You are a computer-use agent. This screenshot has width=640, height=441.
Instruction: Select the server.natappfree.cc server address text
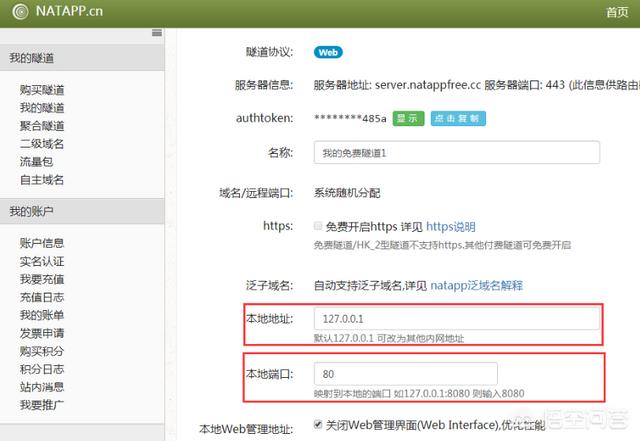428,85
